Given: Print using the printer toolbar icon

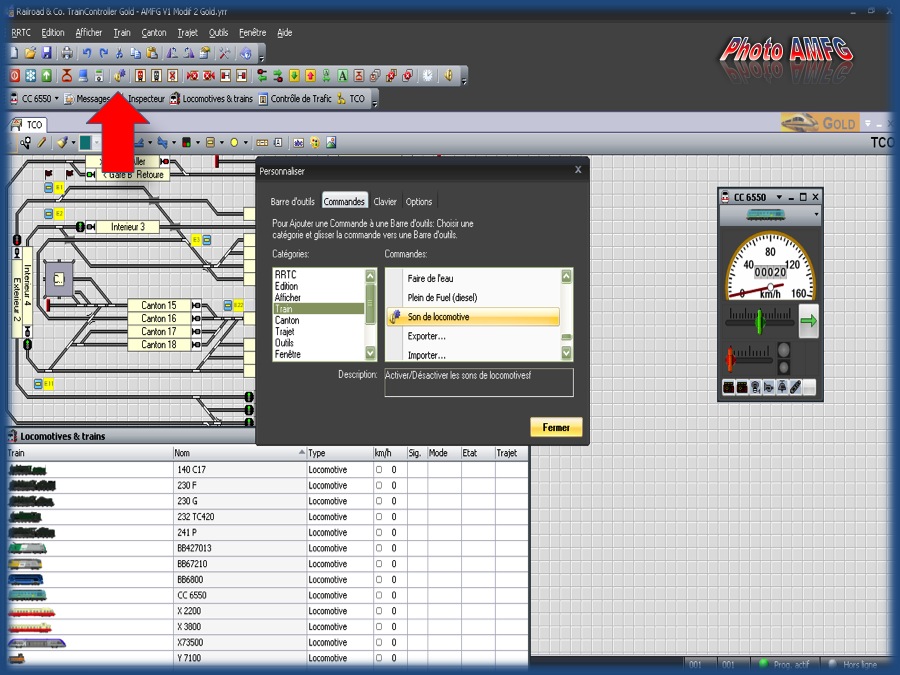Looking at the screenshot, I should click(x=67, y=53).
